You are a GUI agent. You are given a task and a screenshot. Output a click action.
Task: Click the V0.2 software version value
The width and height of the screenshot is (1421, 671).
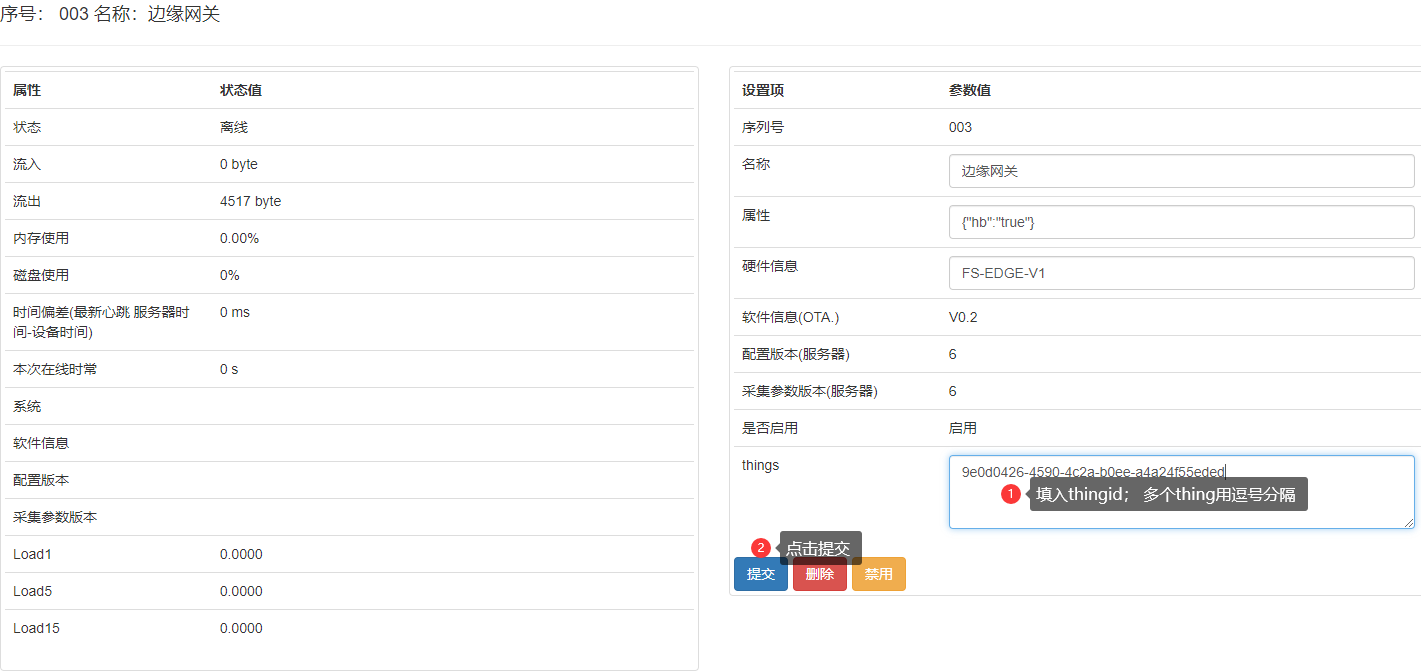[x=963, y=317]
